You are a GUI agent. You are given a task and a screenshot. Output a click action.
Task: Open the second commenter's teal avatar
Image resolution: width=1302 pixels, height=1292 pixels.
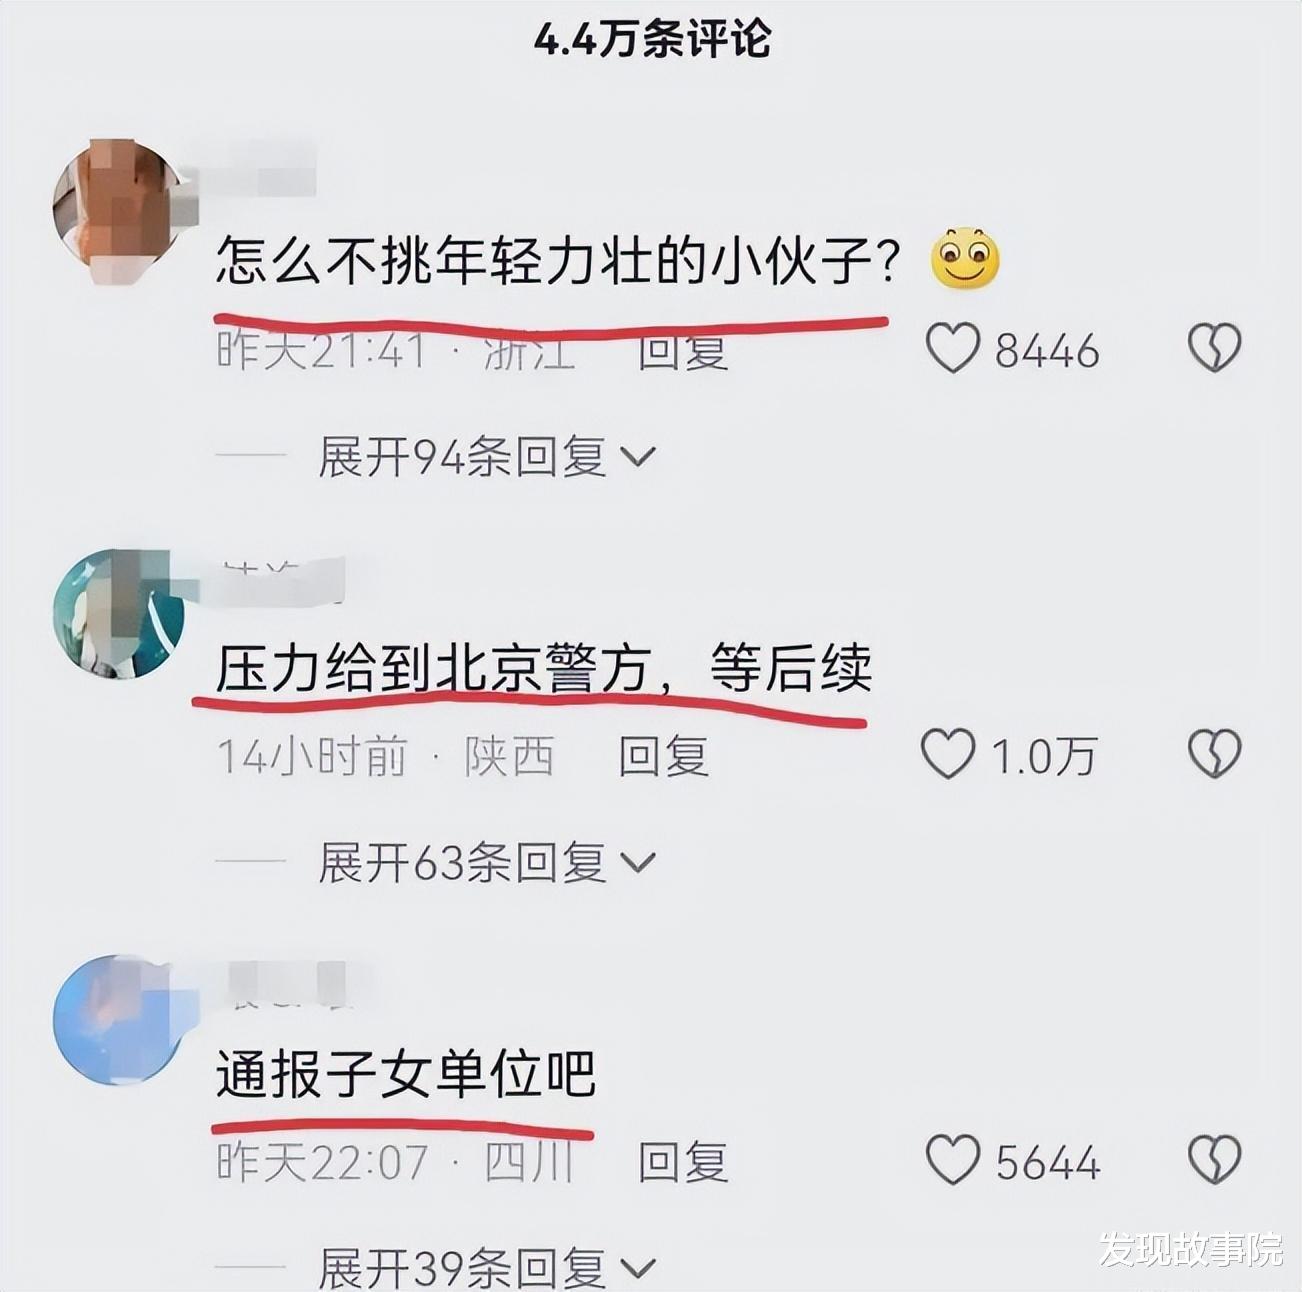[120, 612]
